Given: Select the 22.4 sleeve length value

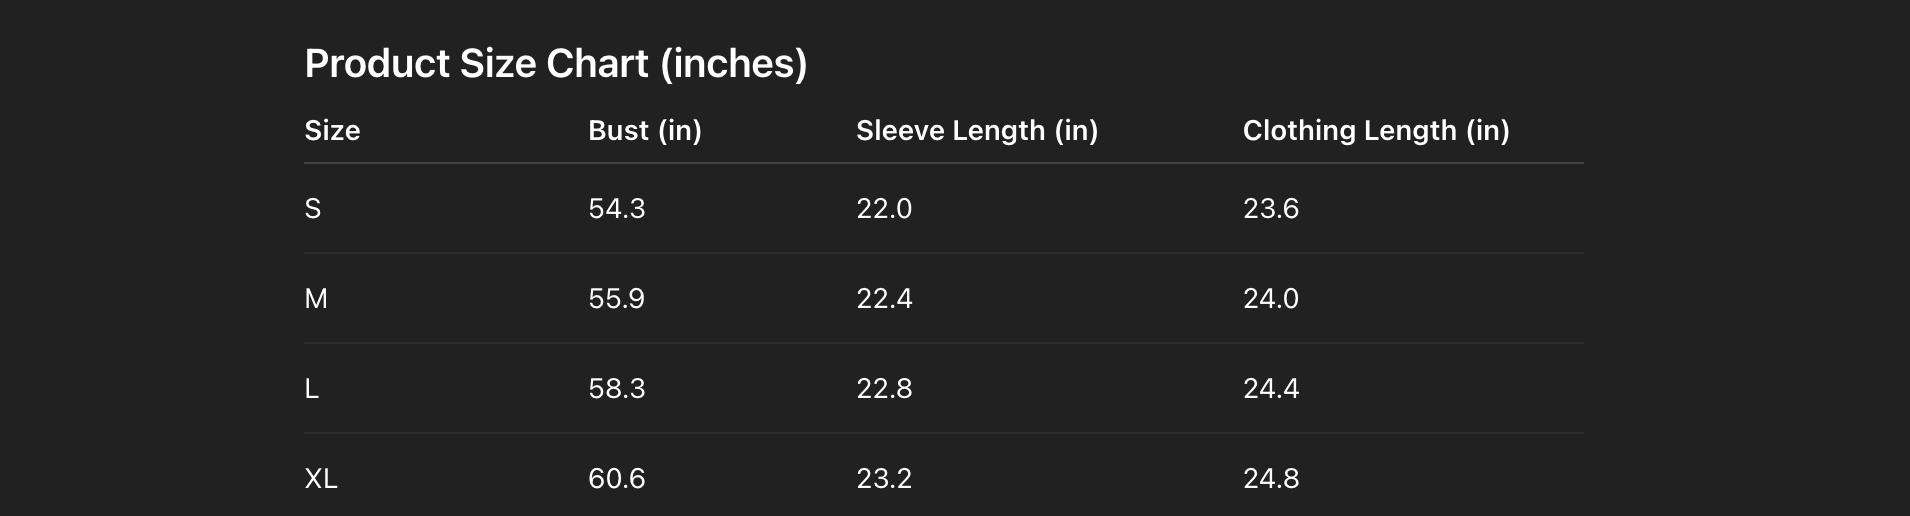Looking at the screenshot, I should pyautogui.click(x=884, y=299).
